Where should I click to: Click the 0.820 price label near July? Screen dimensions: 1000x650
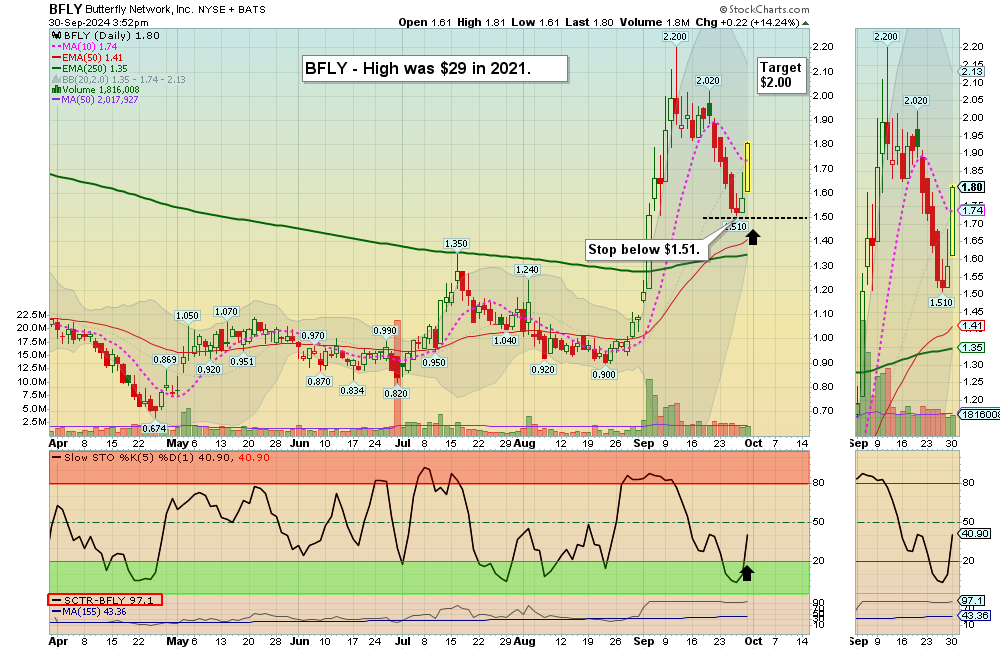pos(395,394)
